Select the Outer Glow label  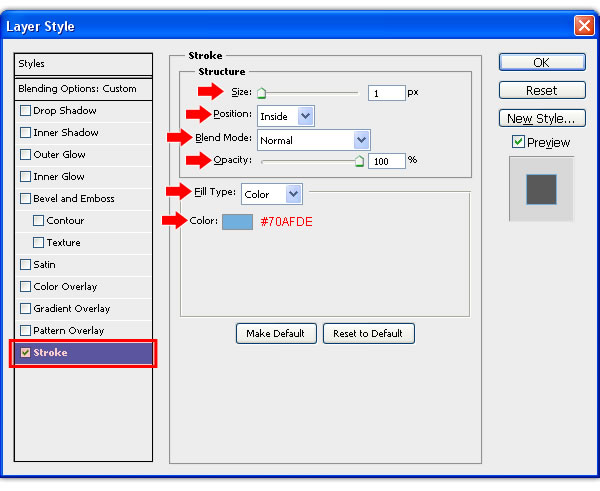[59, 155]
